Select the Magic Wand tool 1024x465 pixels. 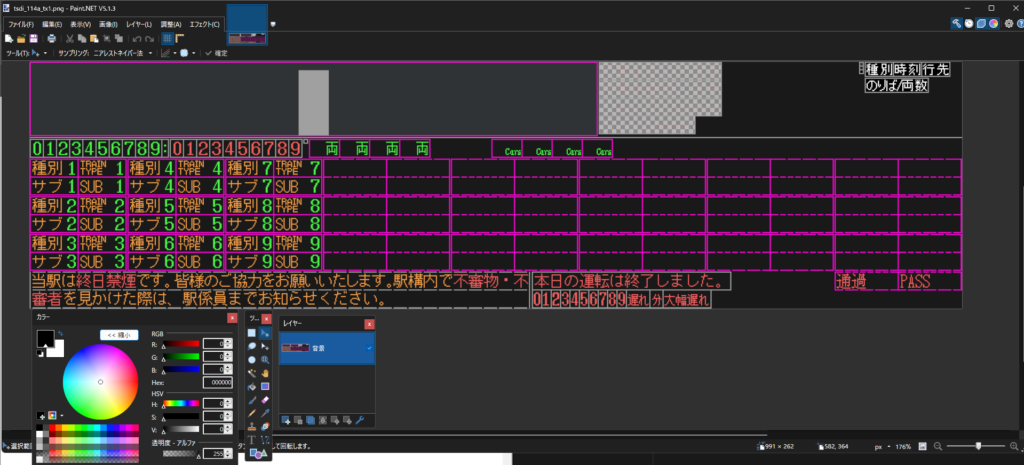[x=251, y=372]
